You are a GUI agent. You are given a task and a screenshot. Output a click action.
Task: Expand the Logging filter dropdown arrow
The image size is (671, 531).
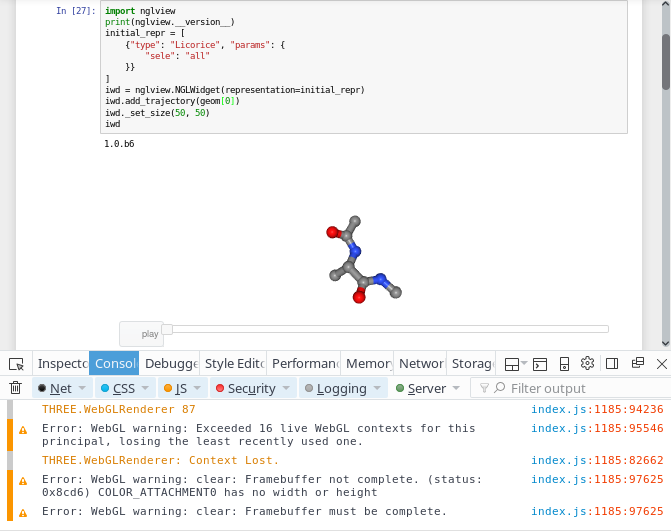[x=377, y=388]
